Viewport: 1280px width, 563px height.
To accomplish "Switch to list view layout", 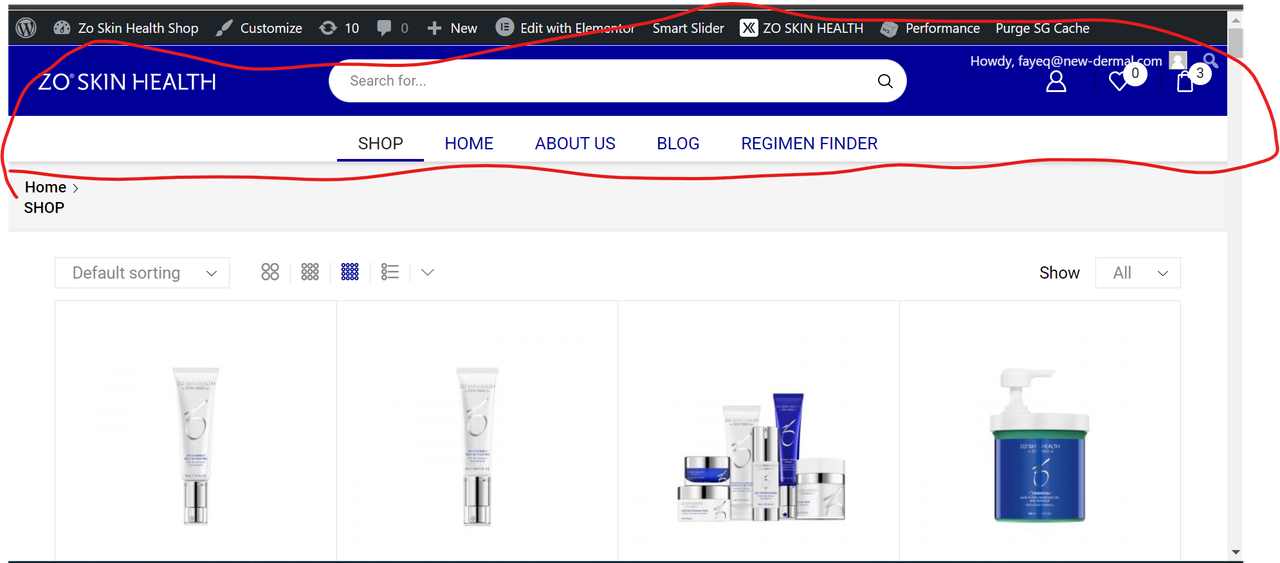I will [390, 272].
